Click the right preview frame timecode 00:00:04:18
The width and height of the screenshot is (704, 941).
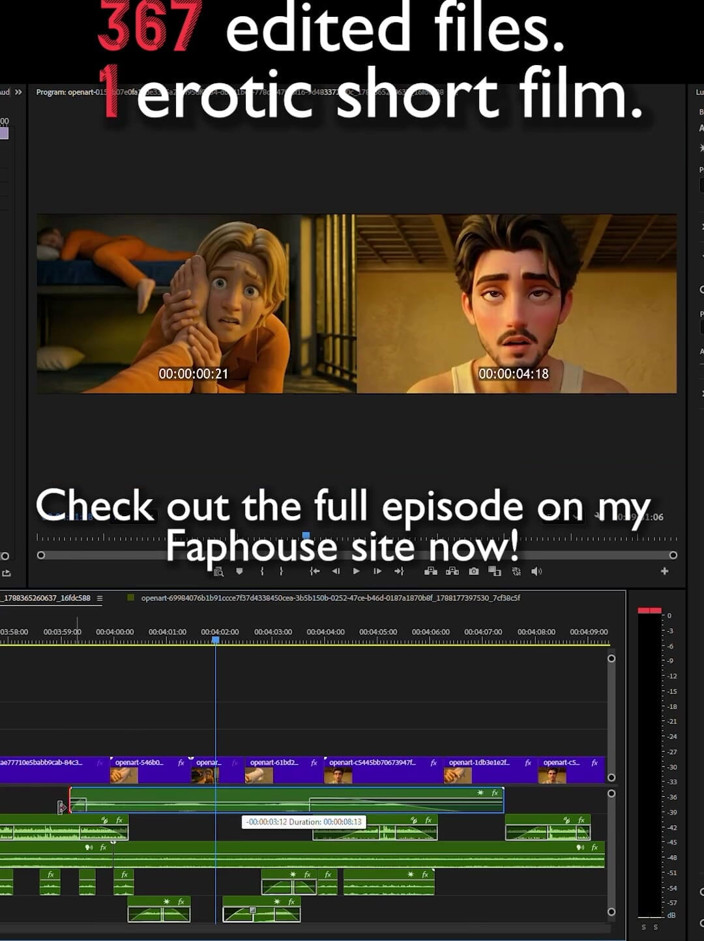pyautogui.click(x=514, y=373)
